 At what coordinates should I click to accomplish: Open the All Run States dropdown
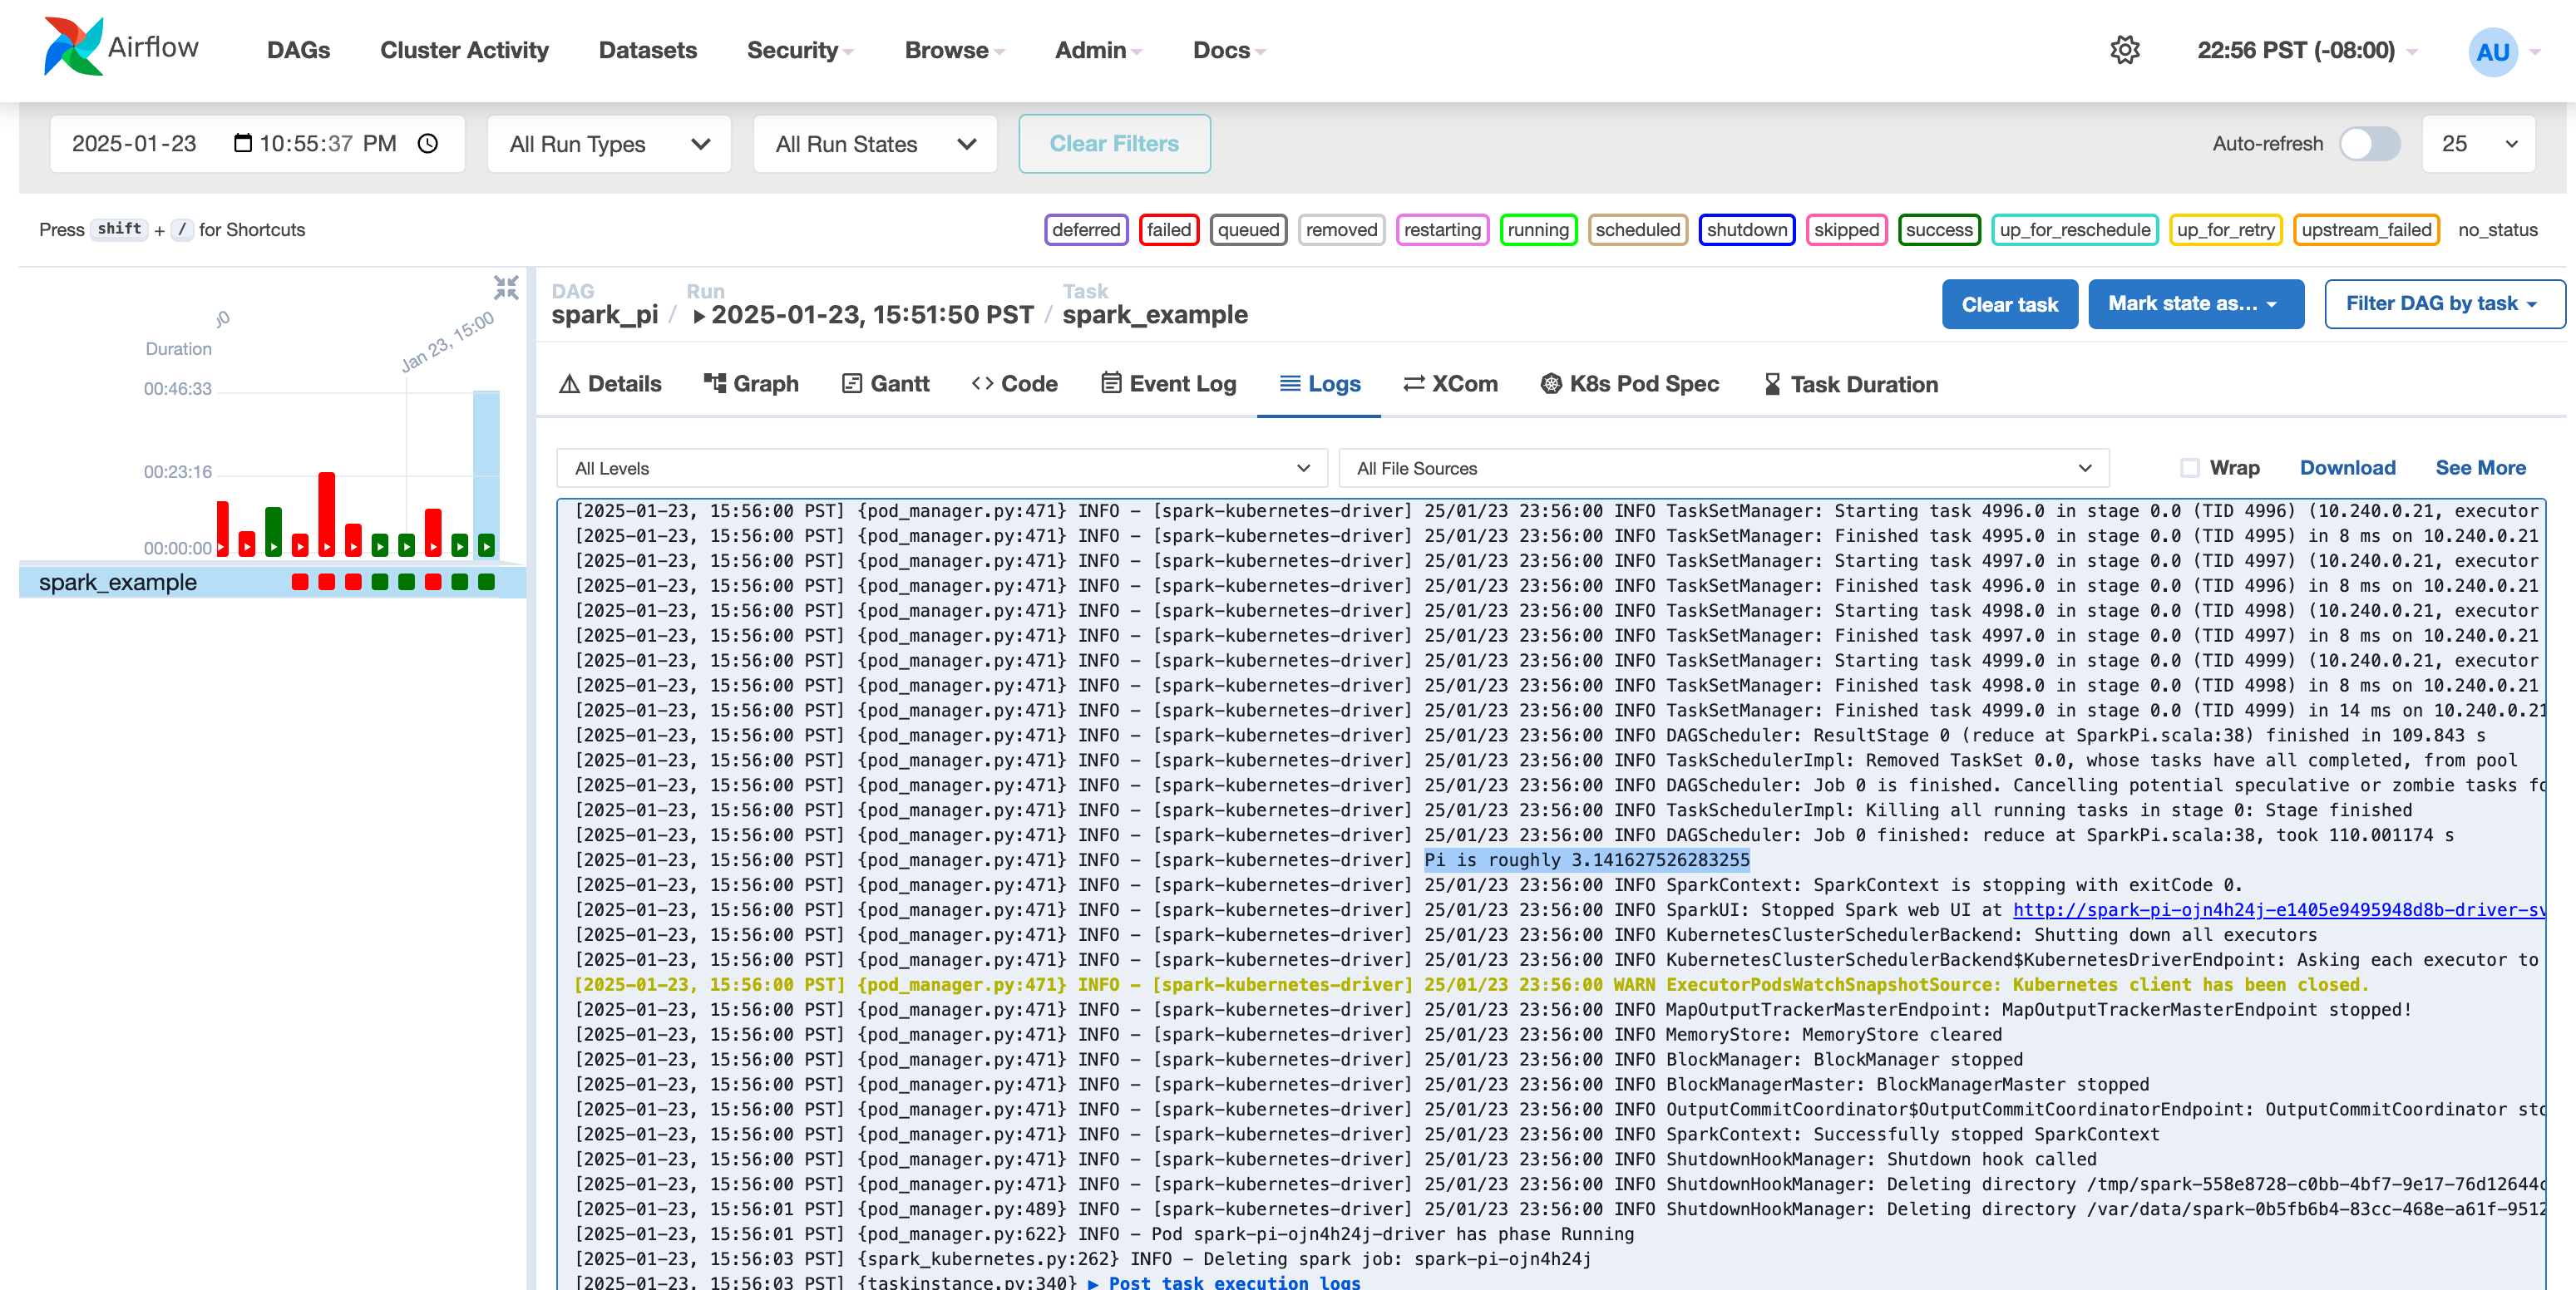click(875, 143)
